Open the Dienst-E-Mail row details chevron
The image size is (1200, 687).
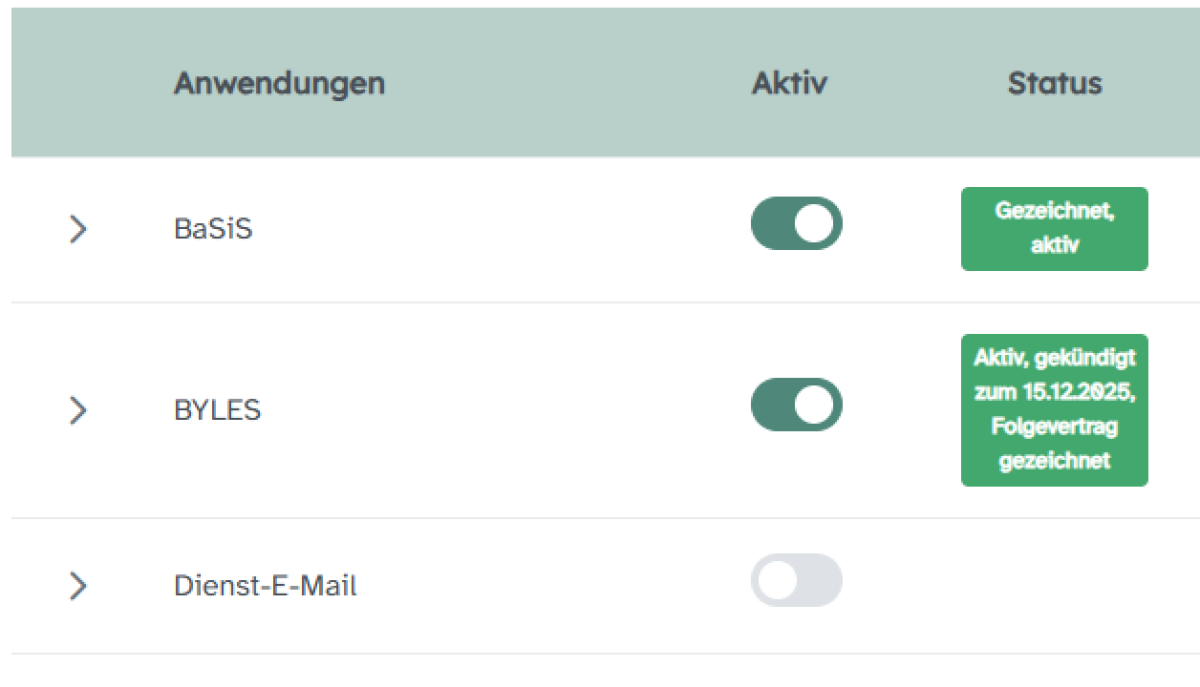coord(78,586)
